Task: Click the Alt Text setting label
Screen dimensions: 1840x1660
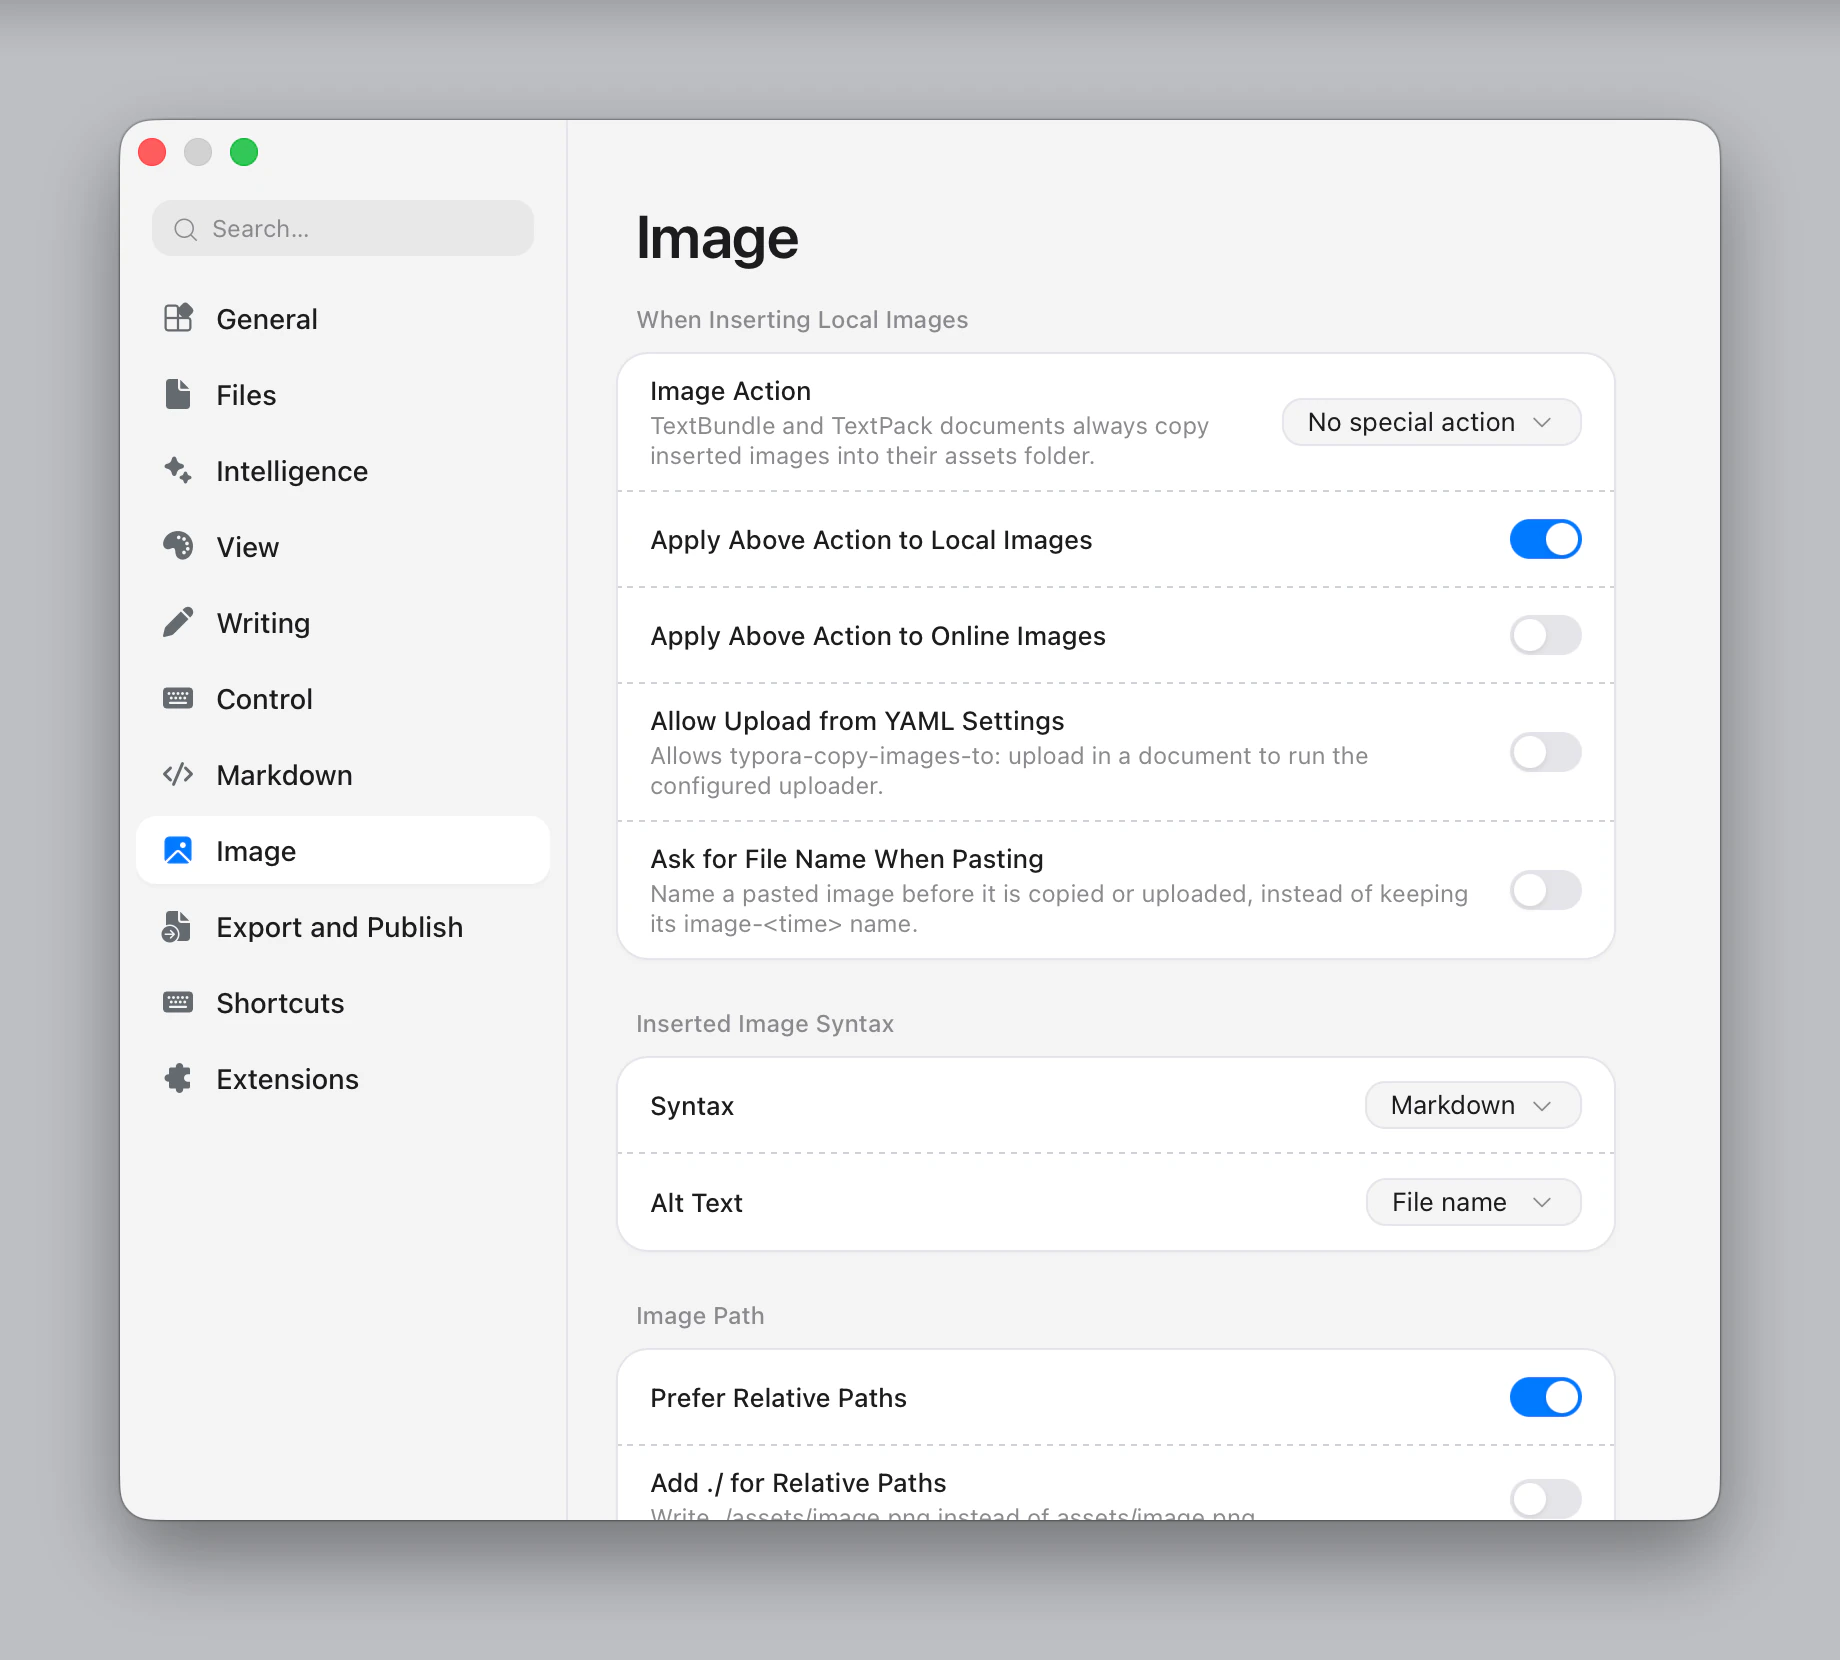Action: [696, 1203]
